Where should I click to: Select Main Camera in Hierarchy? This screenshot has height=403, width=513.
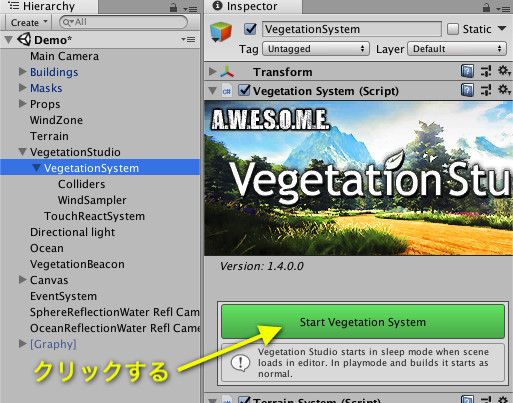(65, 56)
